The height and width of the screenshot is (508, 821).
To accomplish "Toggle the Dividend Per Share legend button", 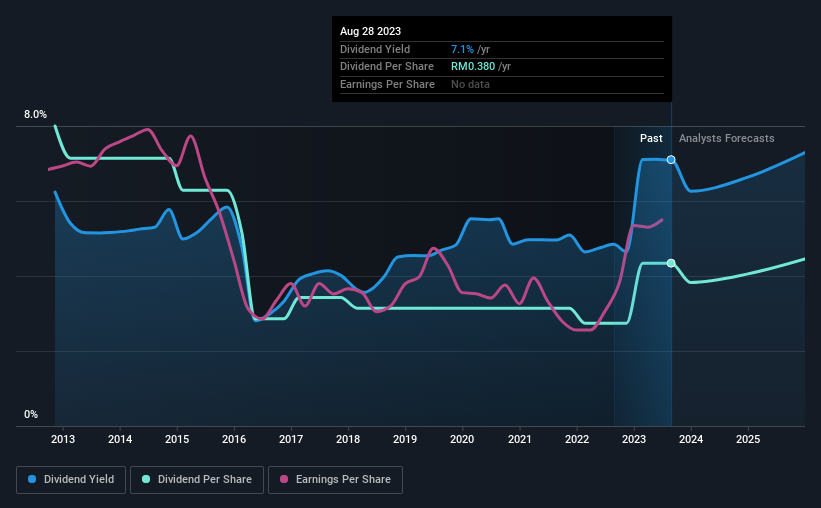I will click(x=197, y=480).
